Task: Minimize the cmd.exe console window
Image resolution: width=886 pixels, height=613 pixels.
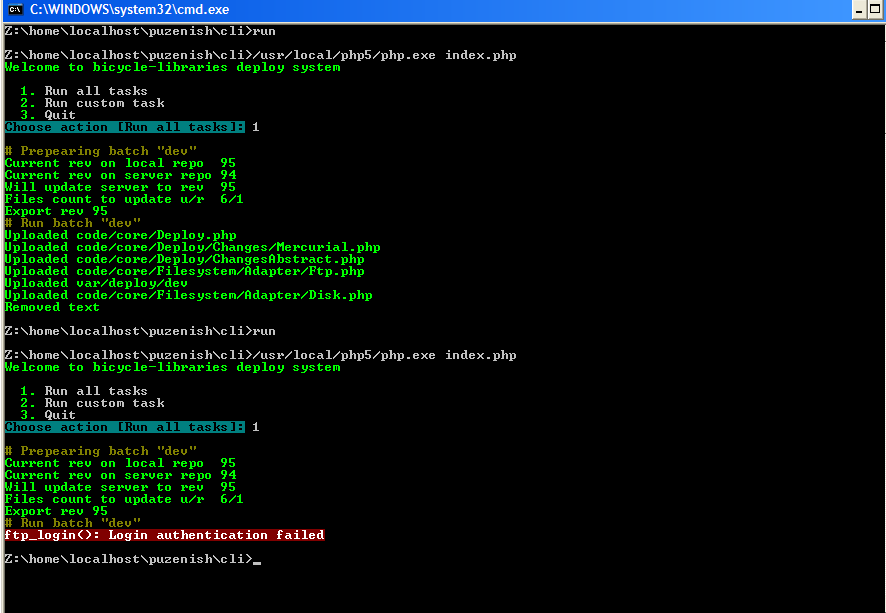Action: [x=859, y=10]
